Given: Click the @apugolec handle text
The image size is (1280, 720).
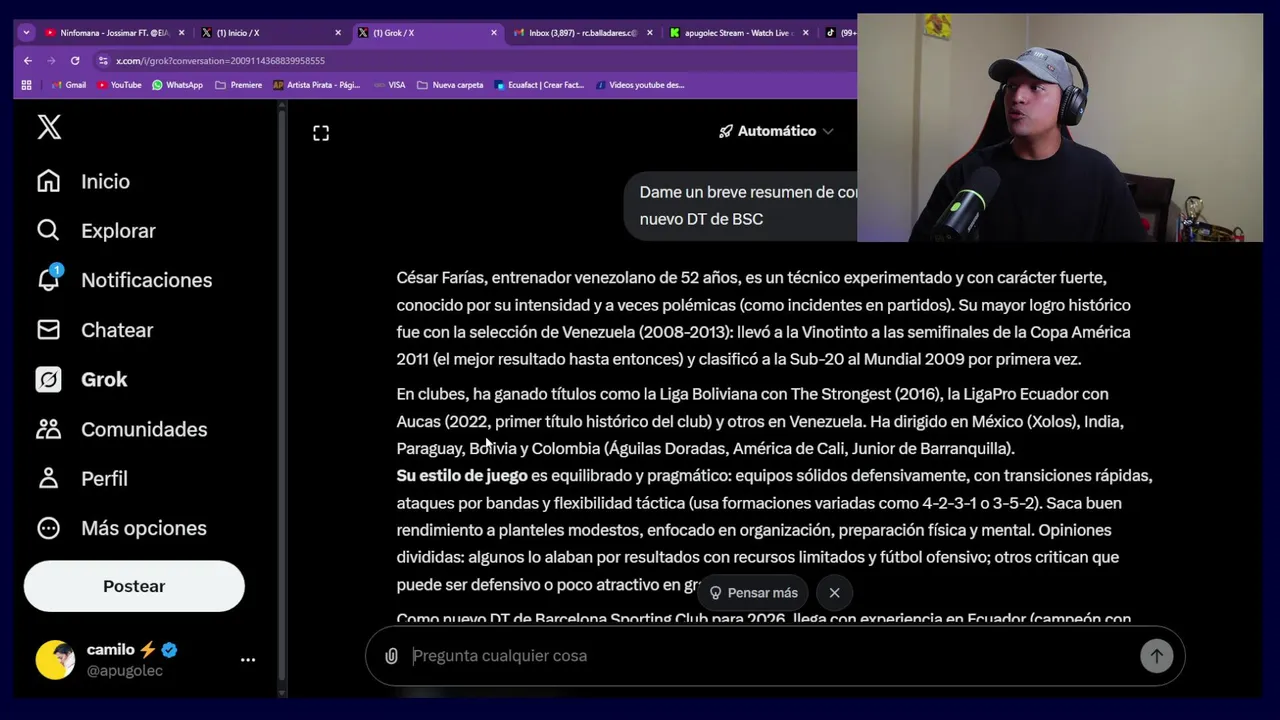Looking at the screenshot, I should coord(125,671).
